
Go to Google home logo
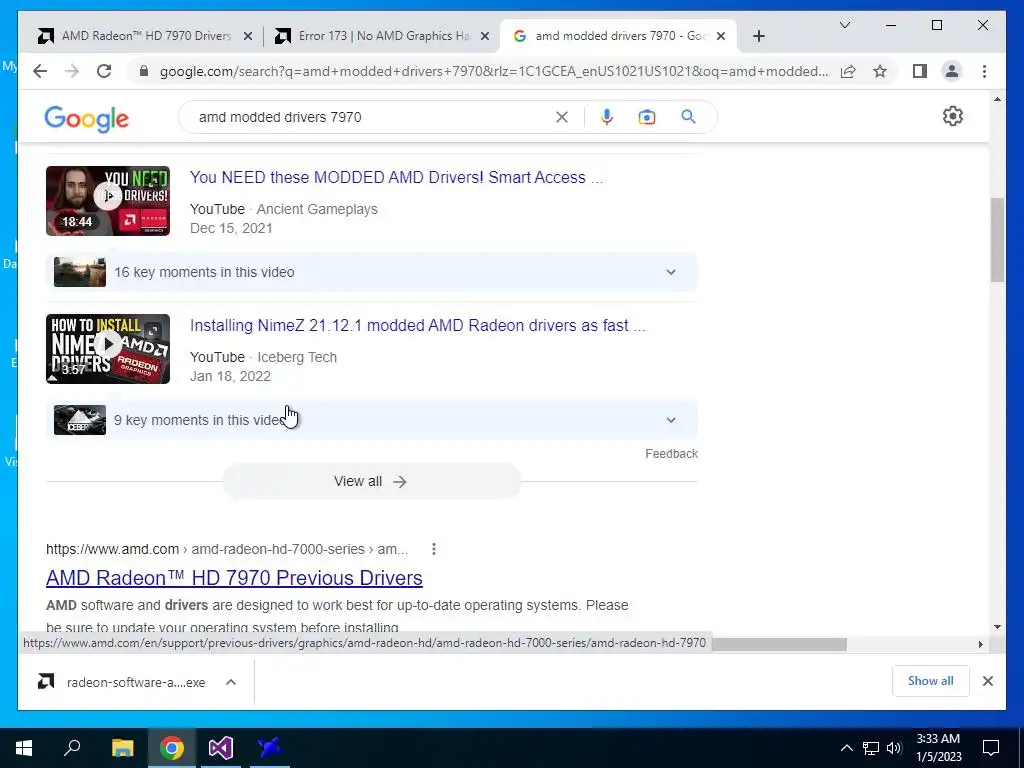coord(87,119)
